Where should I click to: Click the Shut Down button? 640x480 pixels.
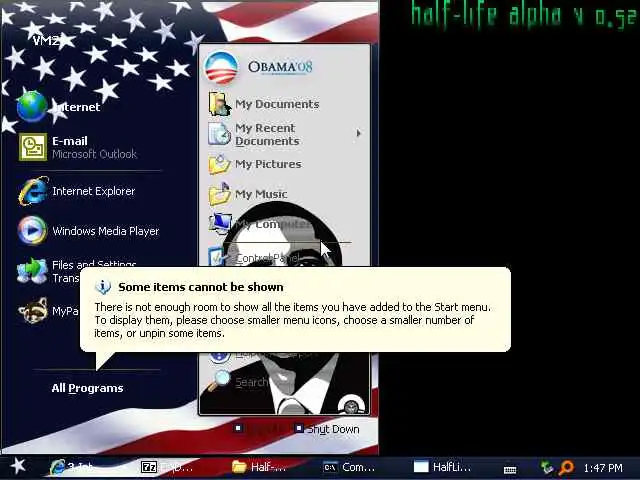pyautogui.click(x=327, y=429)
